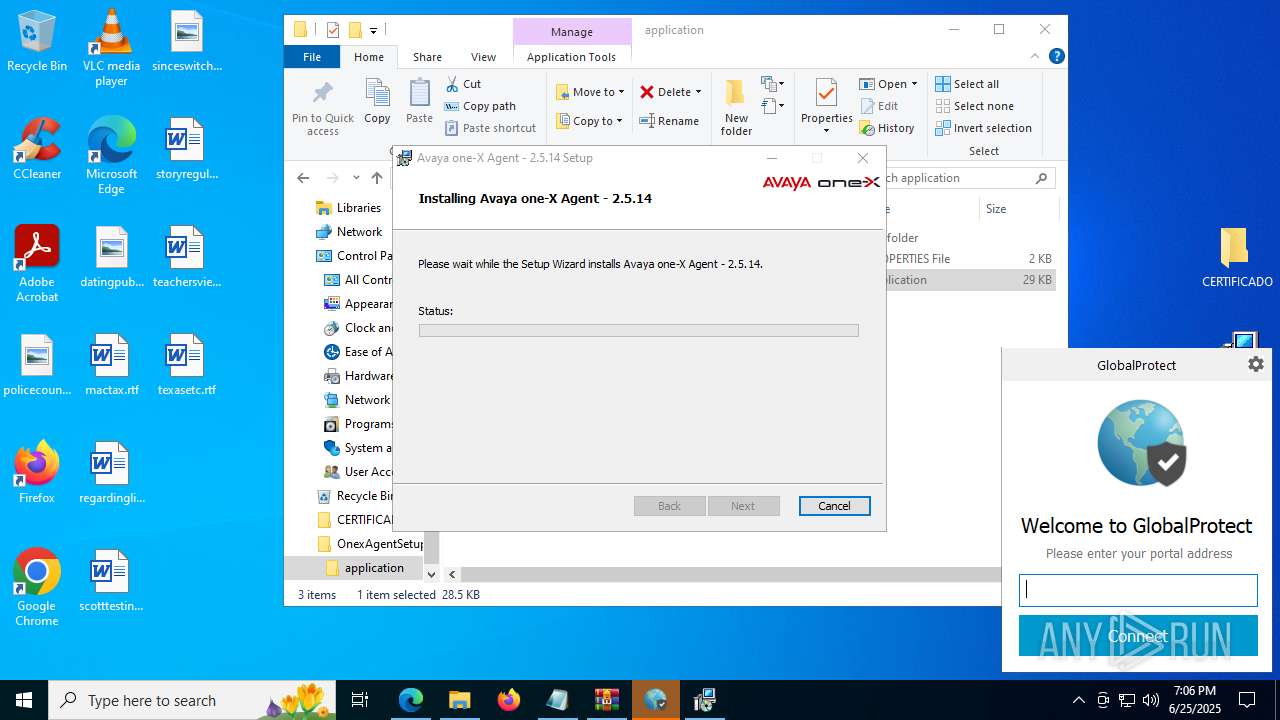Click the Cut icon in the ribbon

click(x=463, y=84)
